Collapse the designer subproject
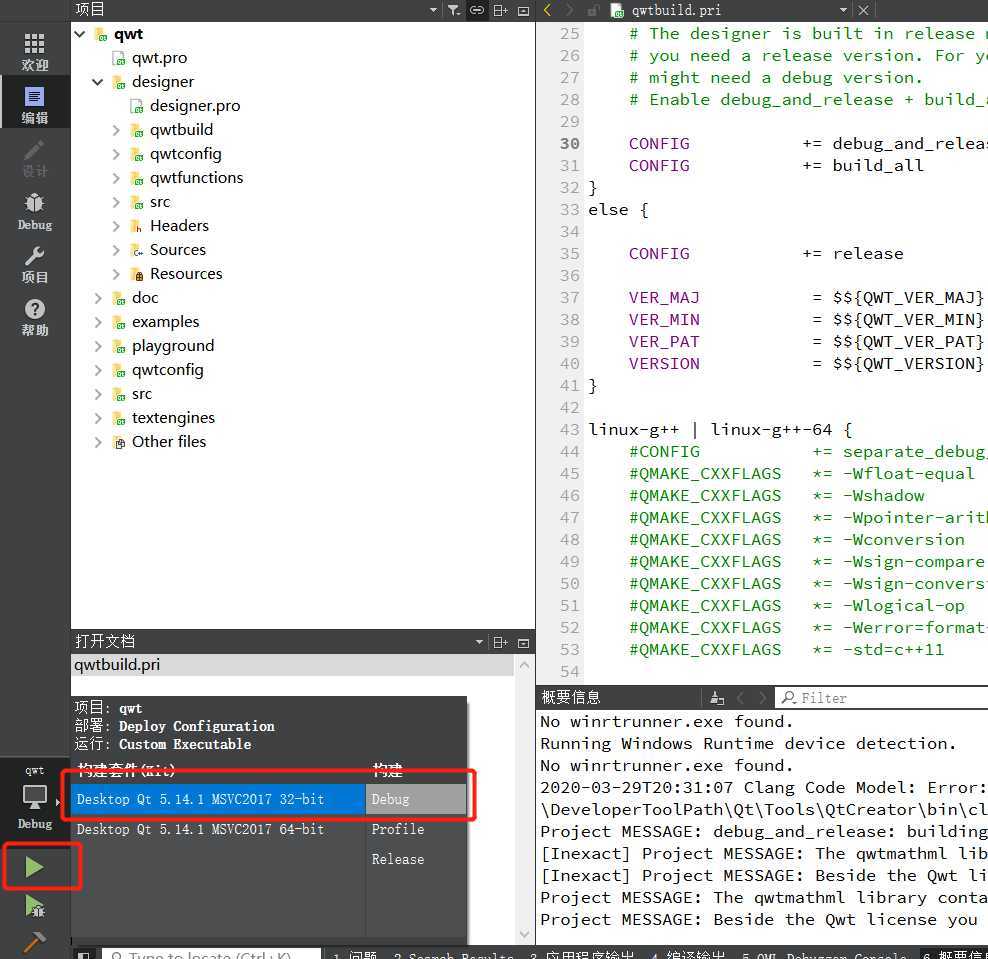This screenshot has height=959, width=988. (x=98, y=82)
